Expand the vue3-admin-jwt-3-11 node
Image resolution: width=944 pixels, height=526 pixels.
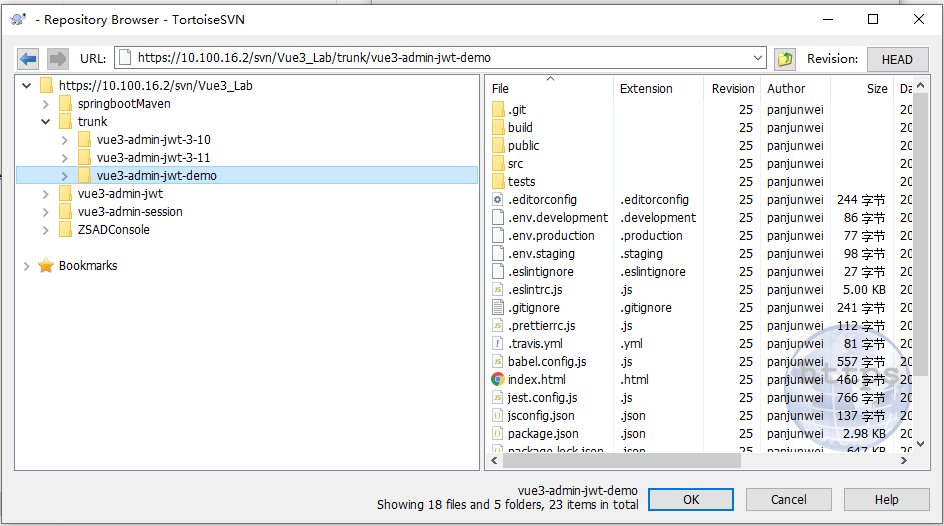pos(64,158)
